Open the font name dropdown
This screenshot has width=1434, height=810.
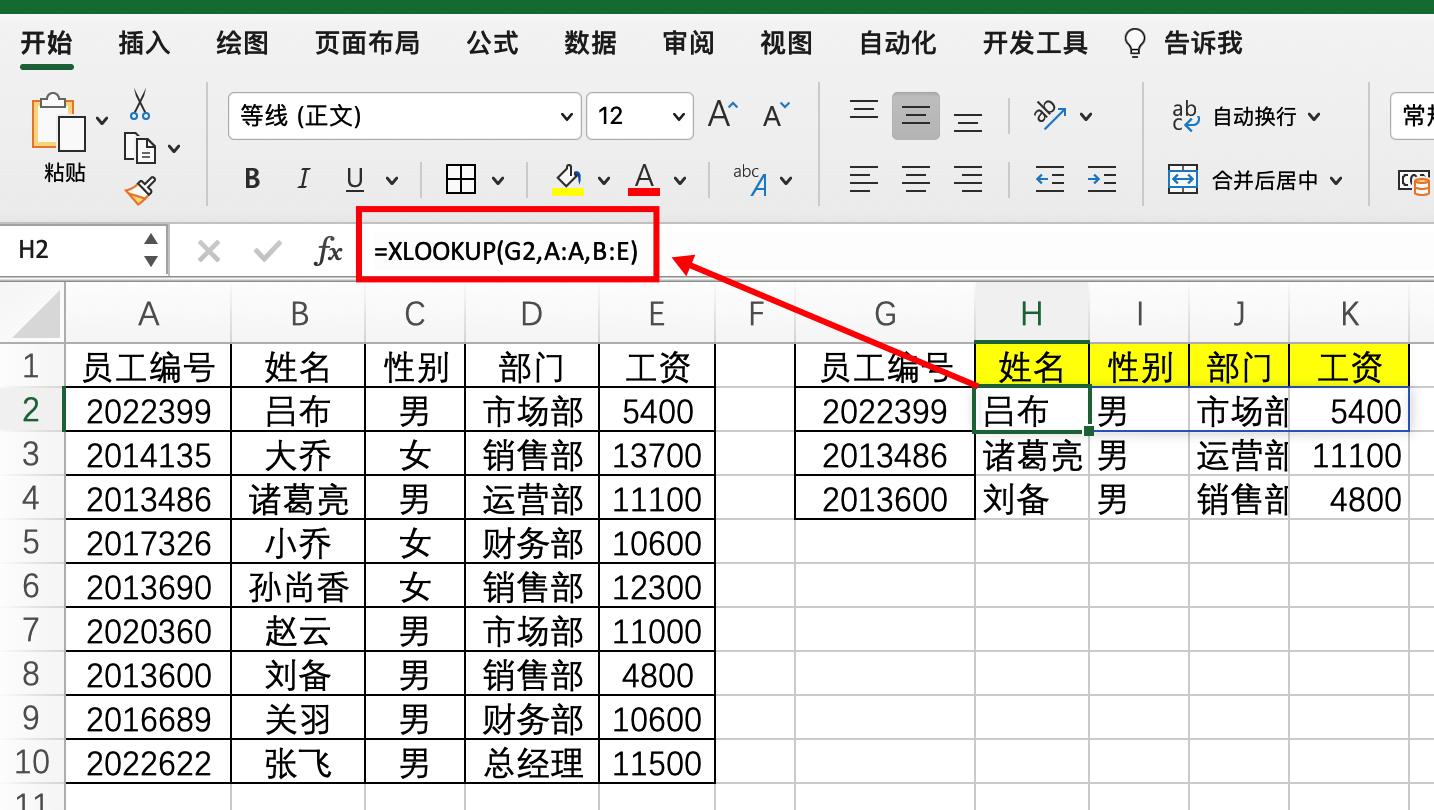tap(566, 115)
